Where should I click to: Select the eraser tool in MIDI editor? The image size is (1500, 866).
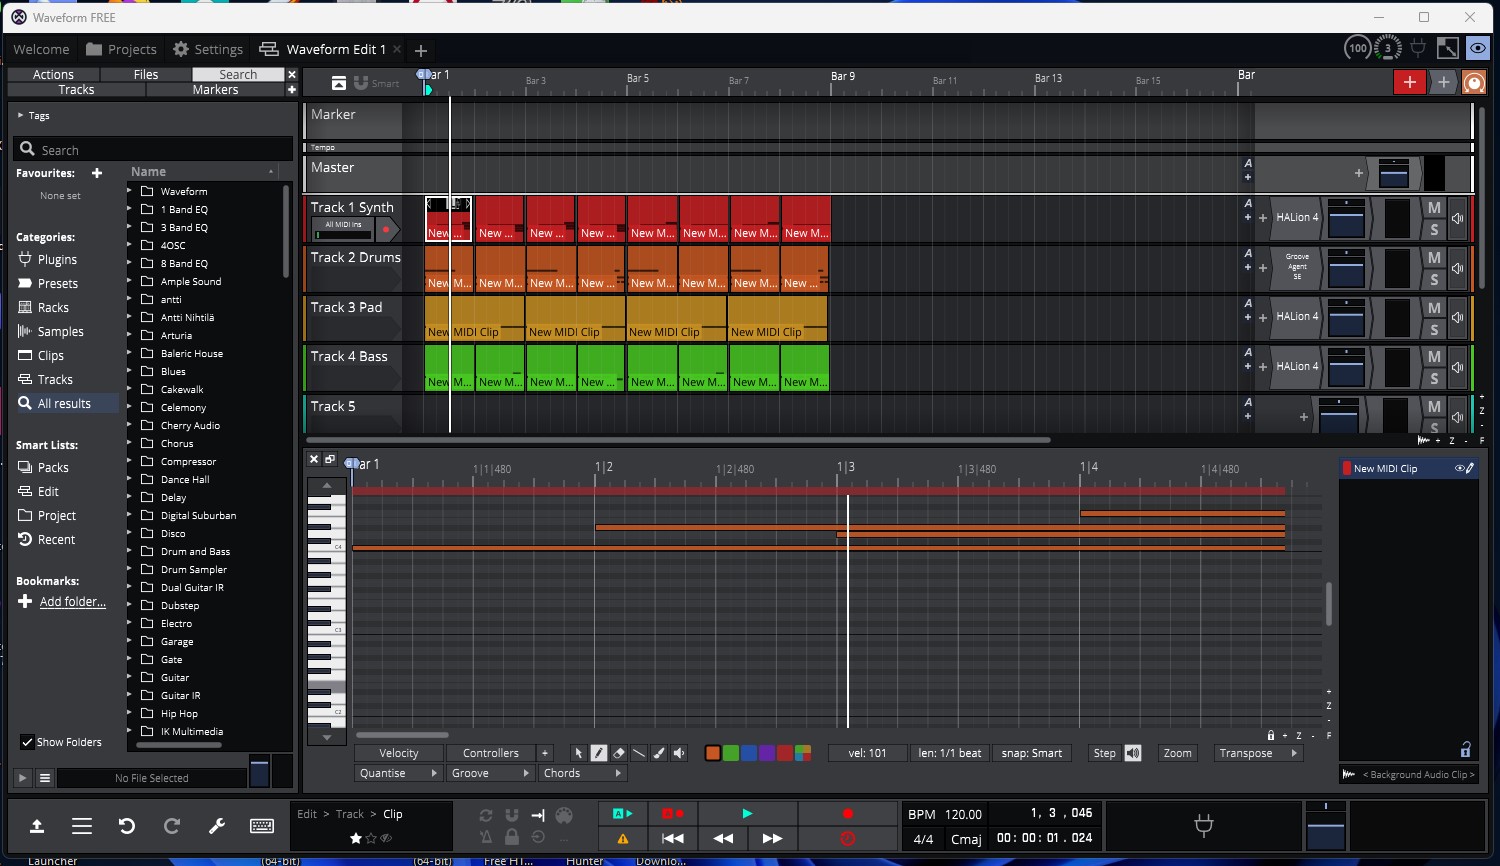tap(619, 753)
